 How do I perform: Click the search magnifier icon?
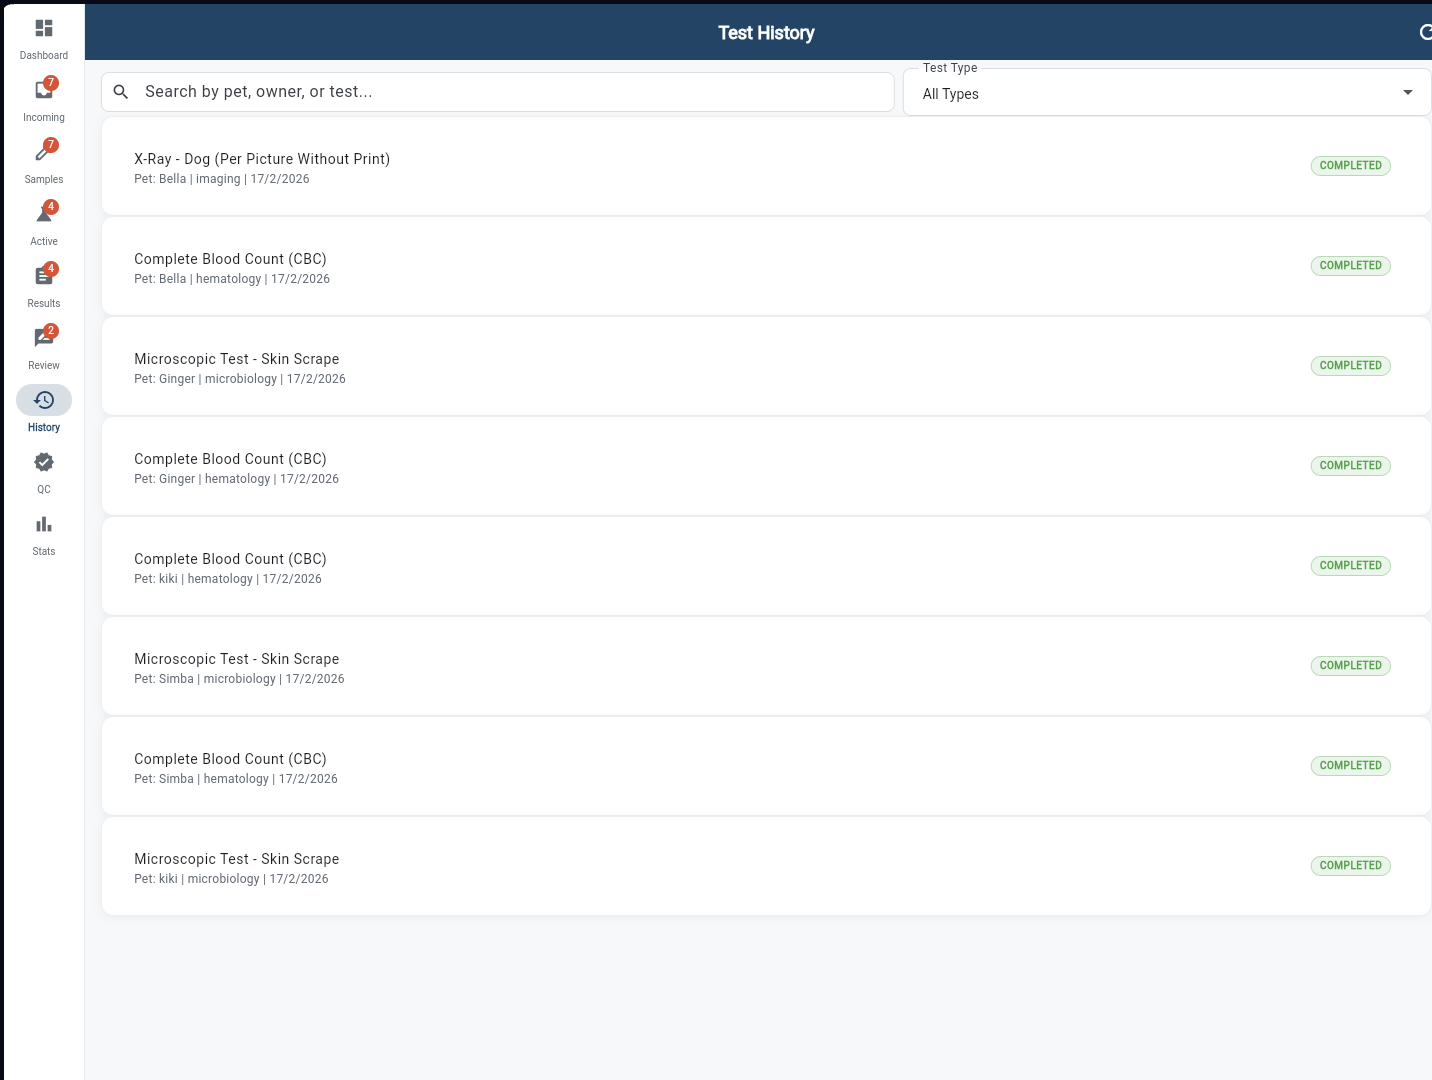click(120, 91)
